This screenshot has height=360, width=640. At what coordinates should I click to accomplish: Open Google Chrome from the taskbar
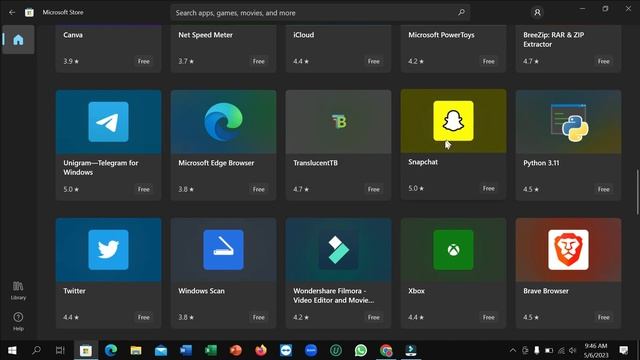pos(386,350)
